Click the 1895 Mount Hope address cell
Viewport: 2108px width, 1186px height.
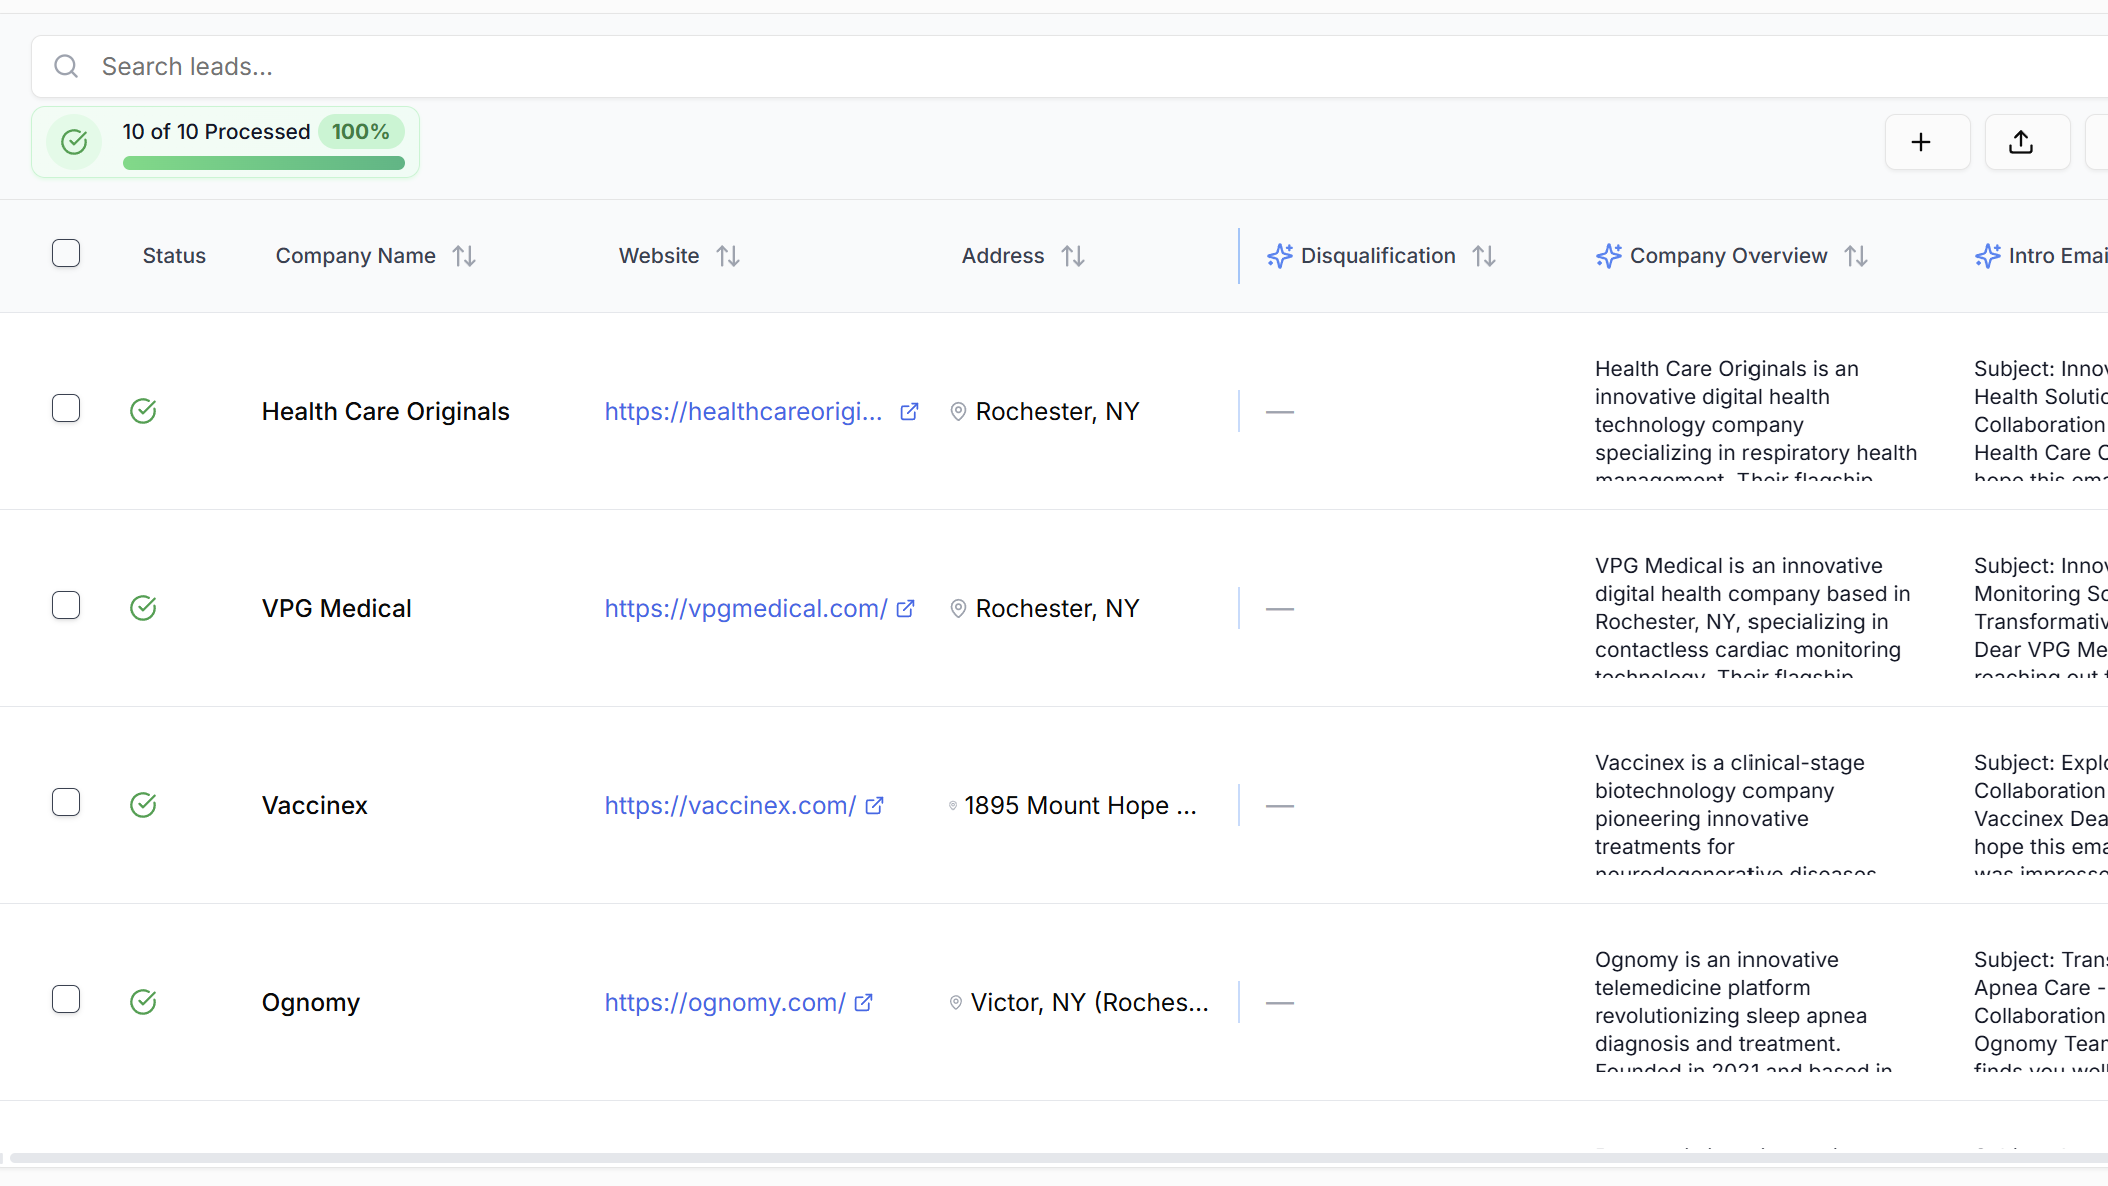pos(1081,805)
